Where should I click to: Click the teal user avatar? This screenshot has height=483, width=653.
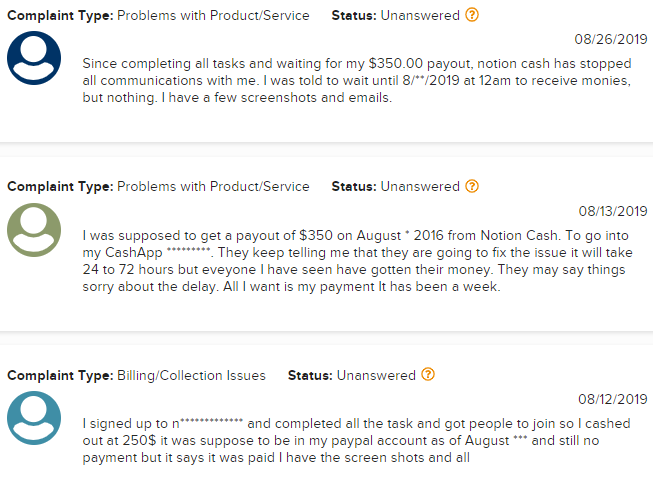34,418
